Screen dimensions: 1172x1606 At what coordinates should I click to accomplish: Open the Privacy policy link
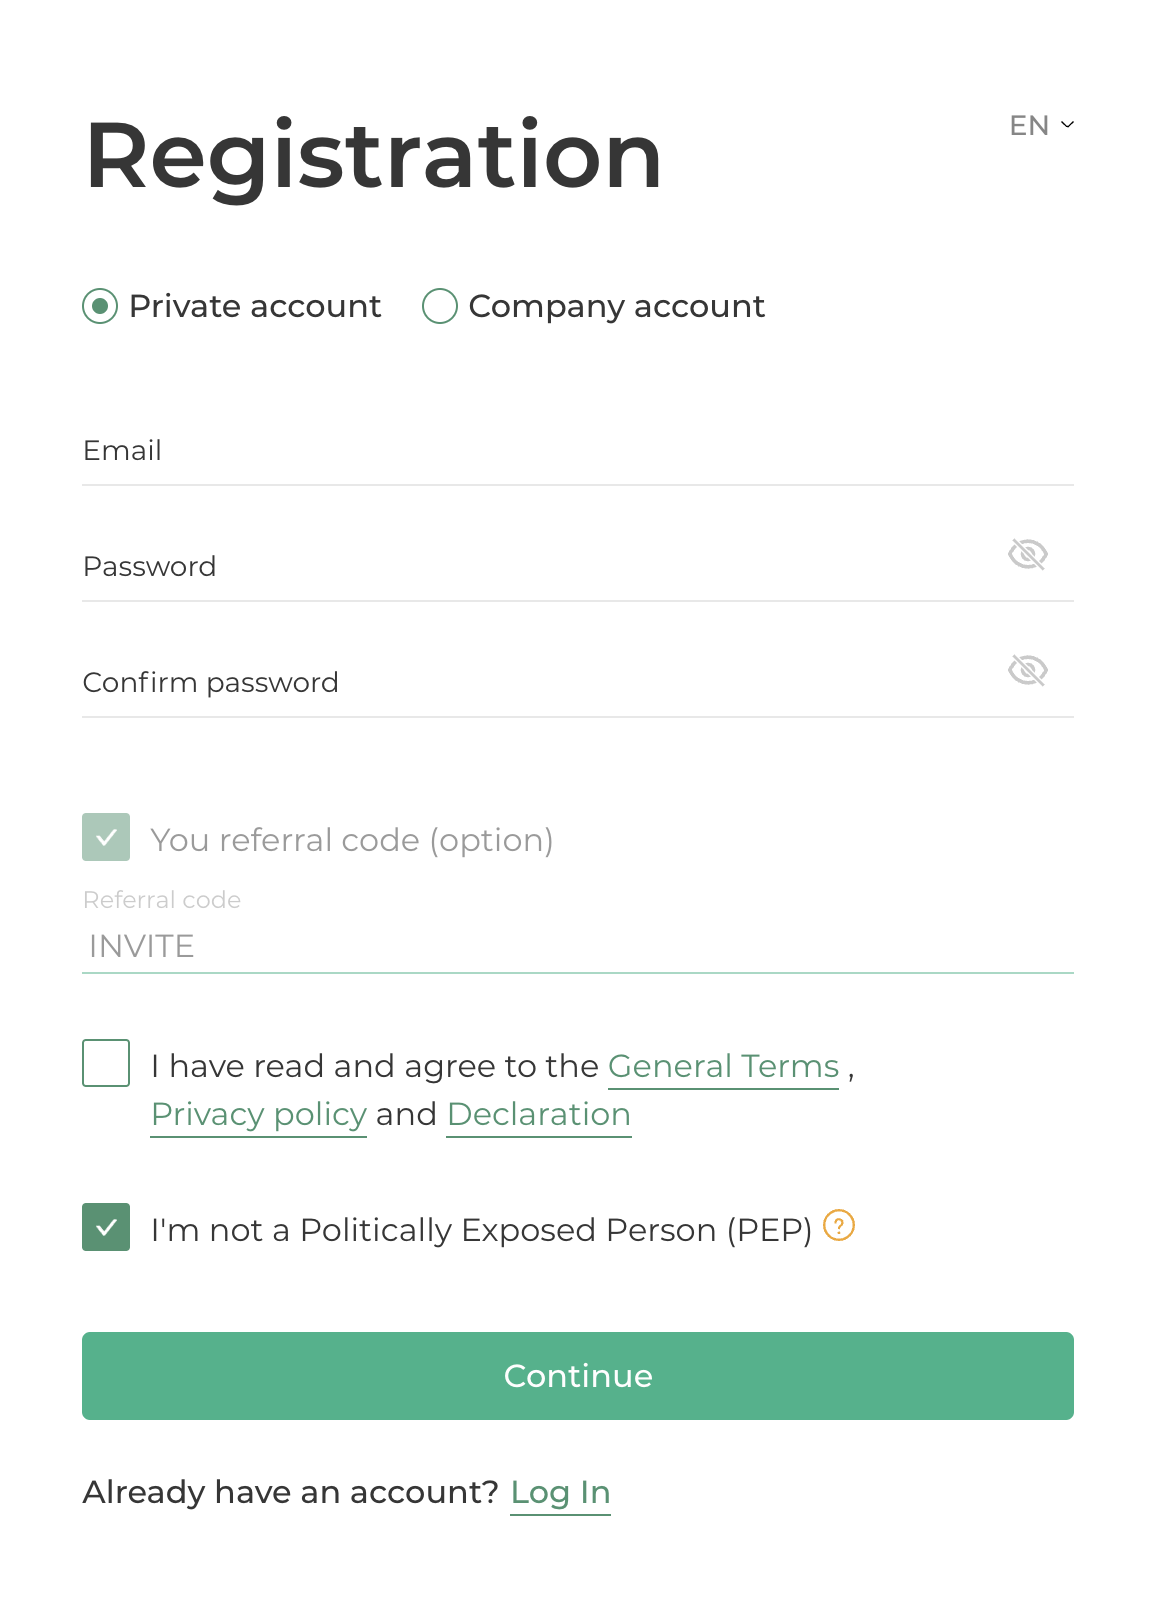(x=259, y=1115)
